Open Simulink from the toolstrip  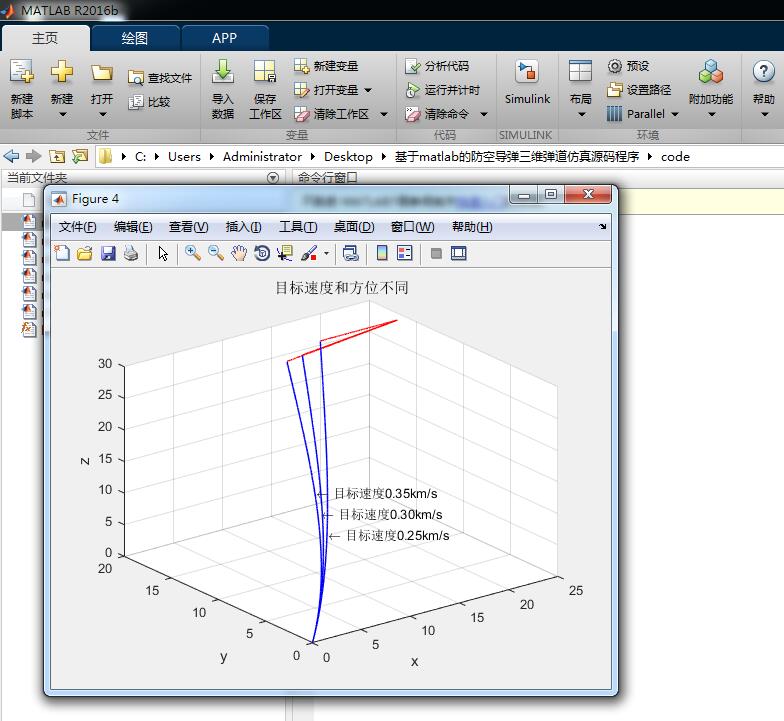pyautogui.click(x=527, y=82)
